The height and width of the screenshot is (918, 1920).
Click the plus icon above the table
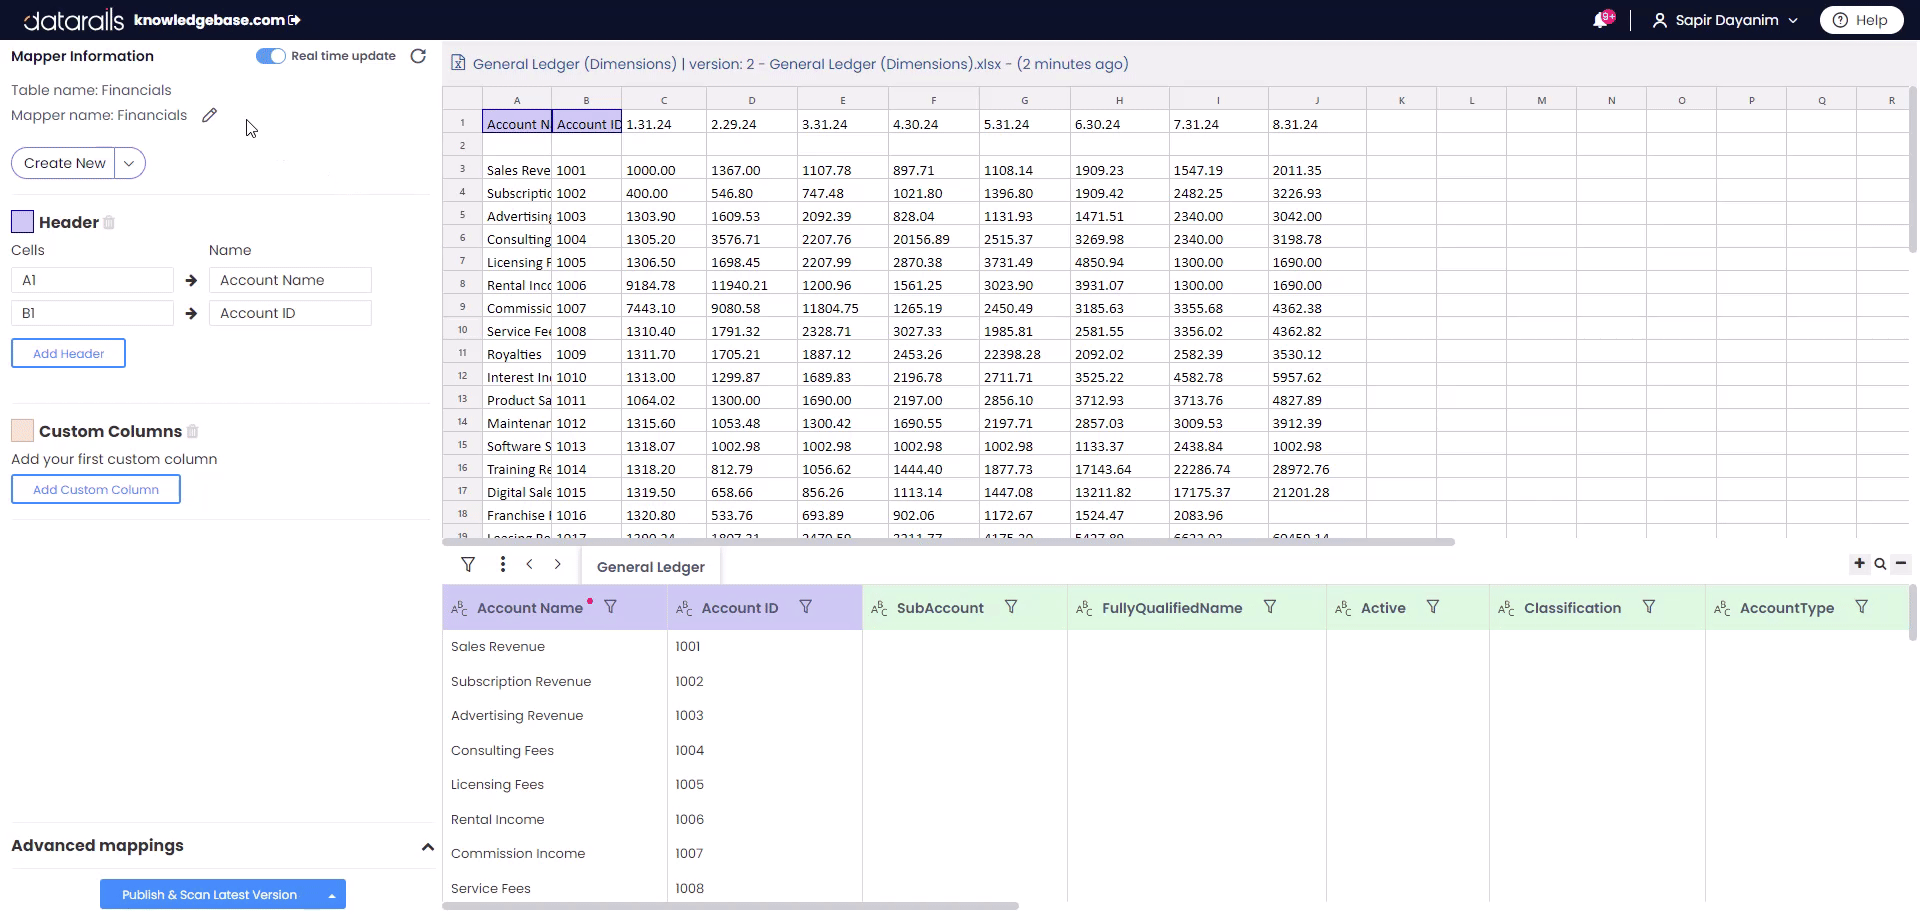(1859, 564)
